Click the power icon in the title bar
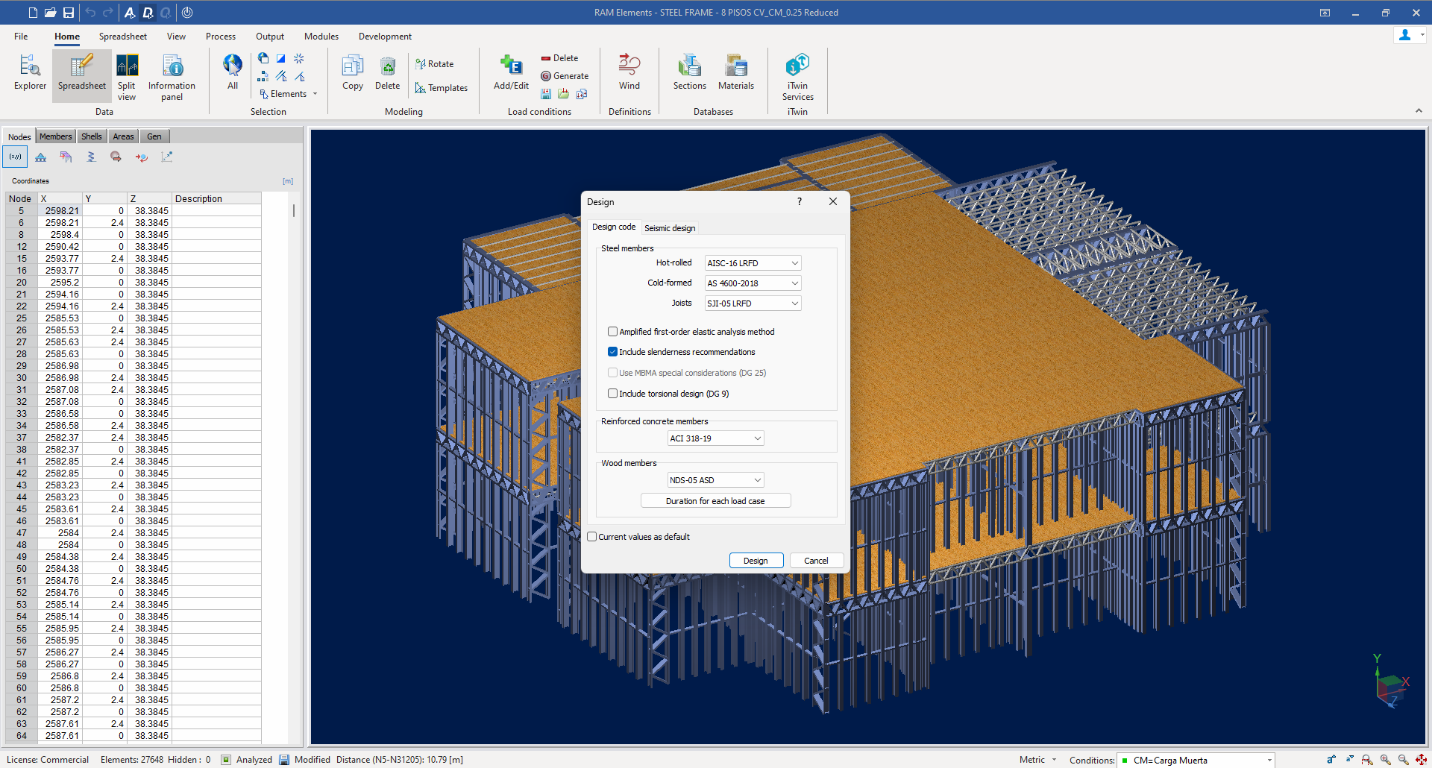 click(187, 13)
